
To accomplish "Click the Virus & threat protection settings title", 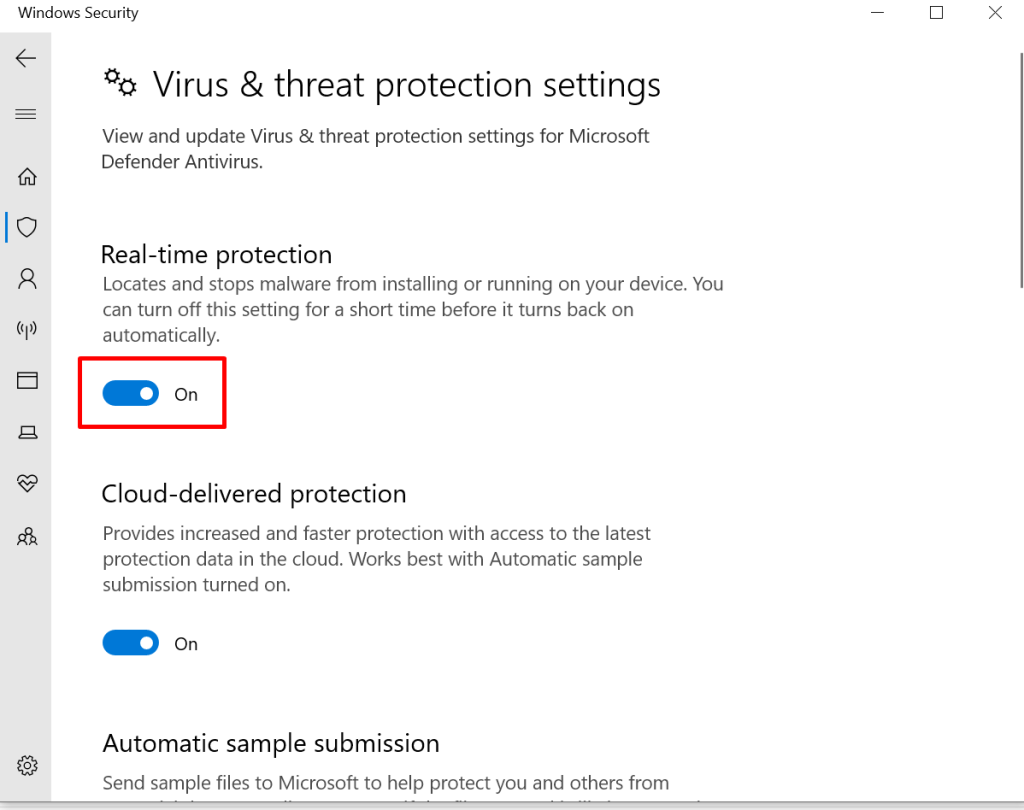I will [x=406, y=85].
